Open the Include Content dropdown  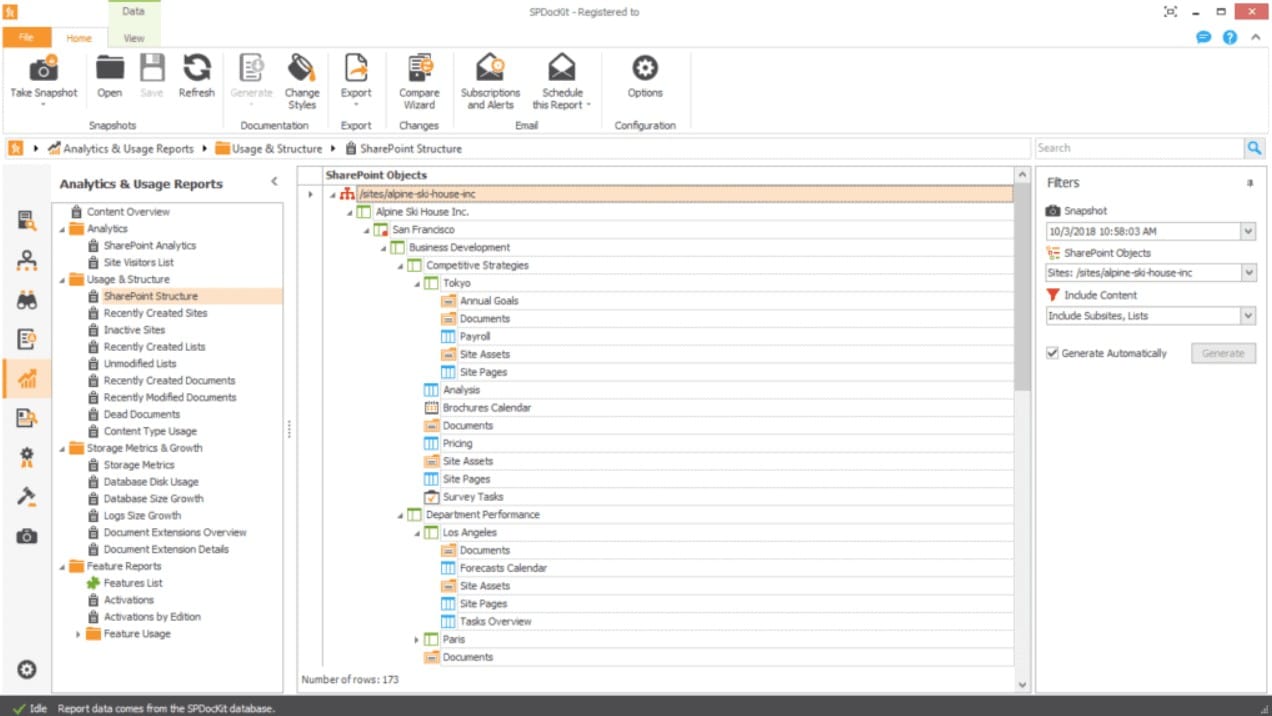click(1247, 315)
